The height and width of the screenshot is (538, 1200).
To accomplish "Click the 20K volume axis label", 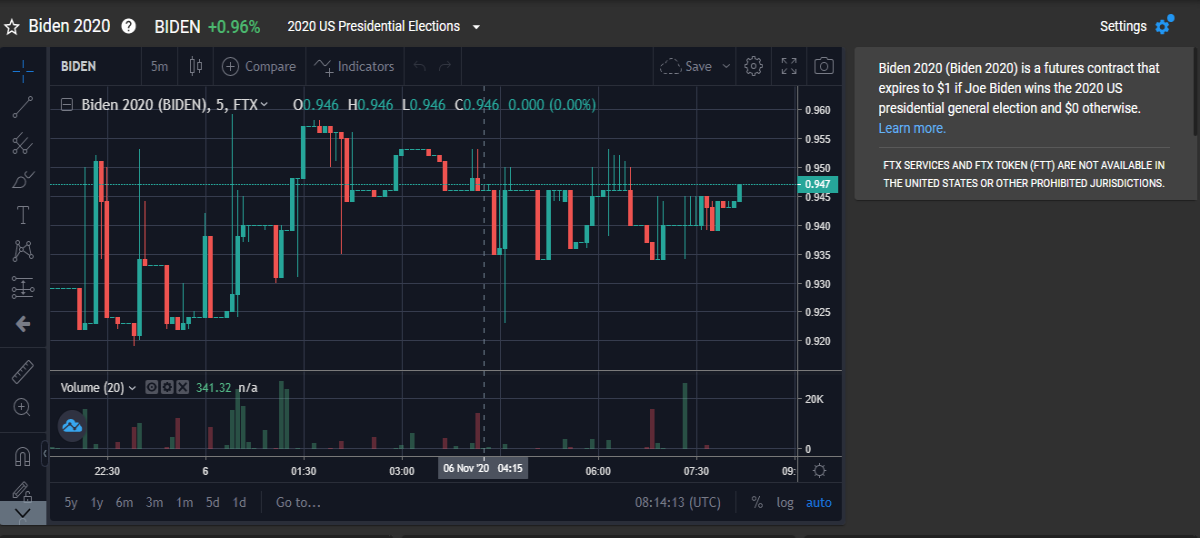I will click(x=814, y=399).
